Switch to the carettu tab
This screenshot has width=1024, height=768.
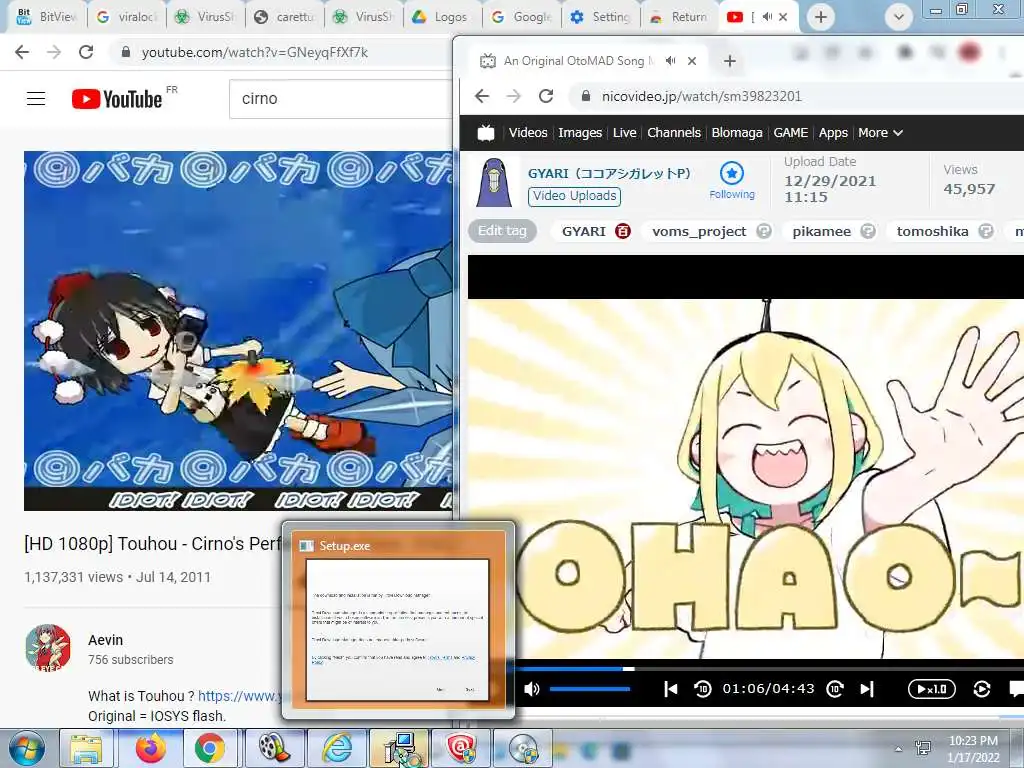(x=285, y=16)
